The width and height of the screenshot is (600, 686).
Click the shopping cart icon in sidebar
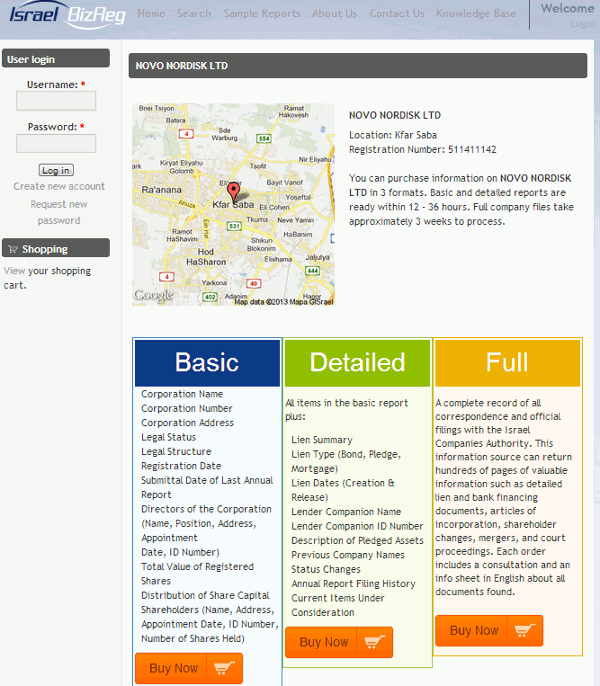click(13, 249)
